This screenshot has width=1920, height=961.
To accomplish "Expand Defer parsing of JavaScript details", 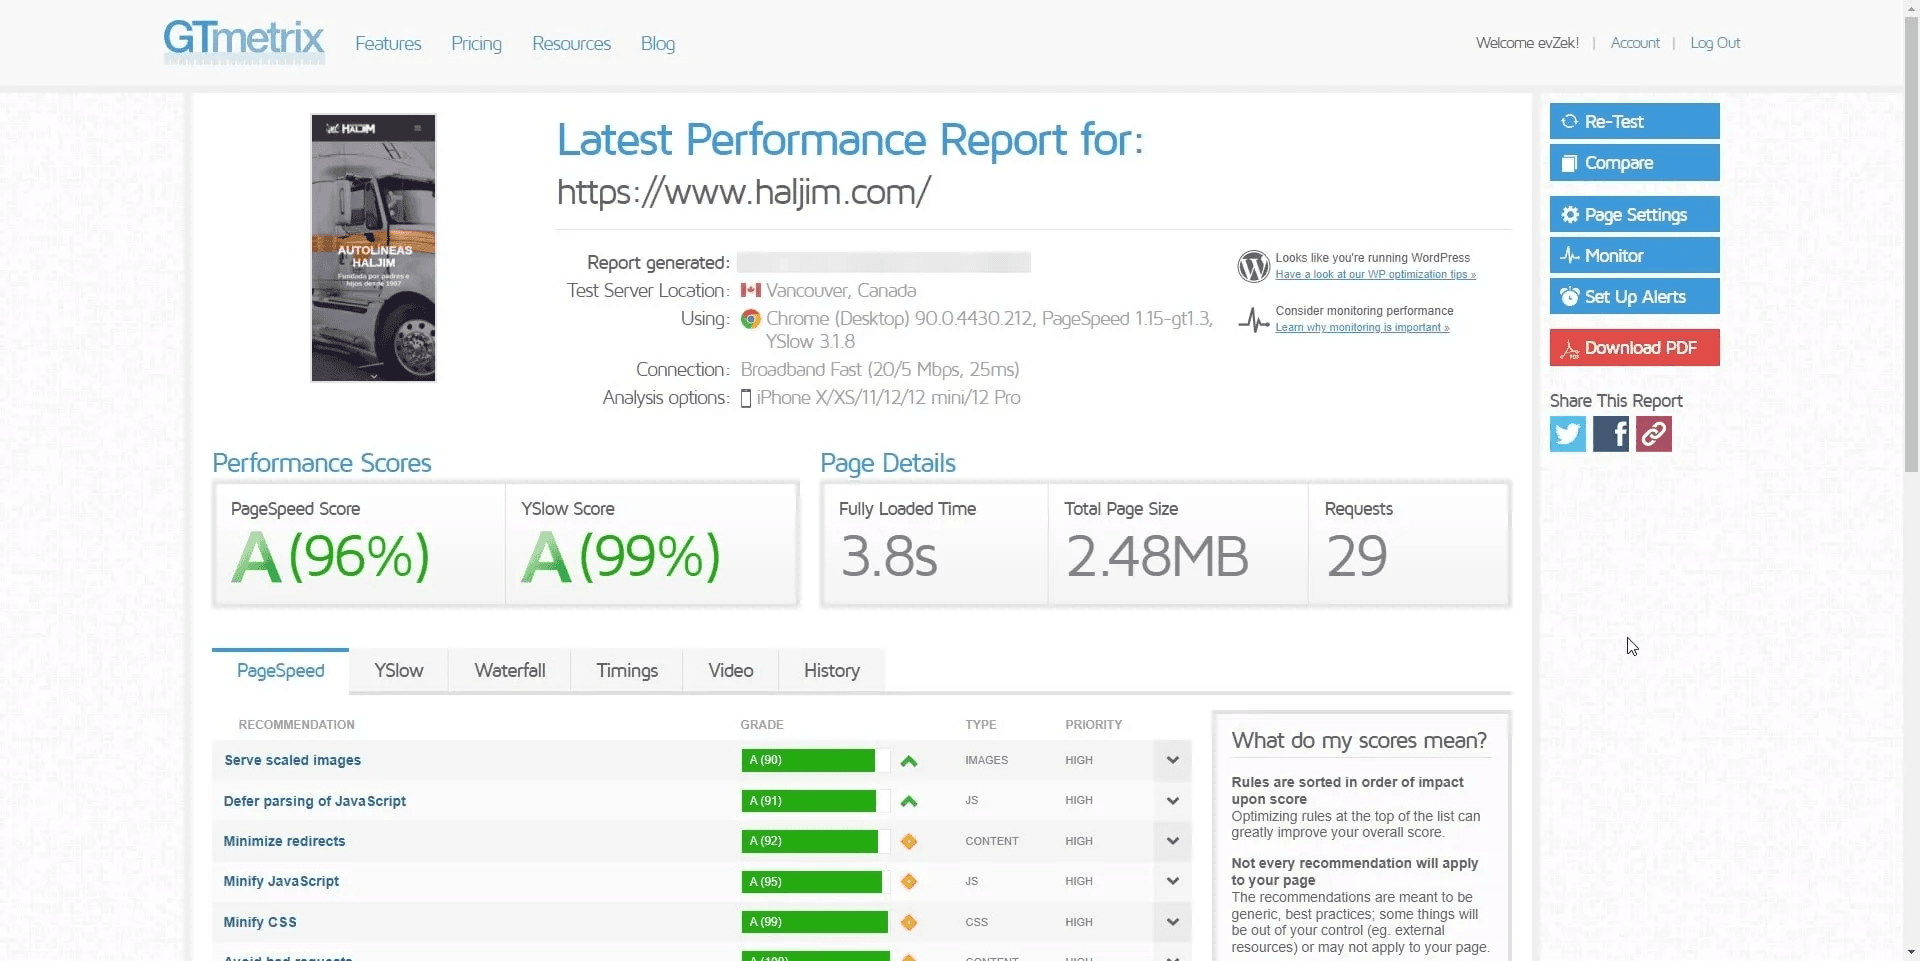I will pyautogui.click(x=1172, y=801).
